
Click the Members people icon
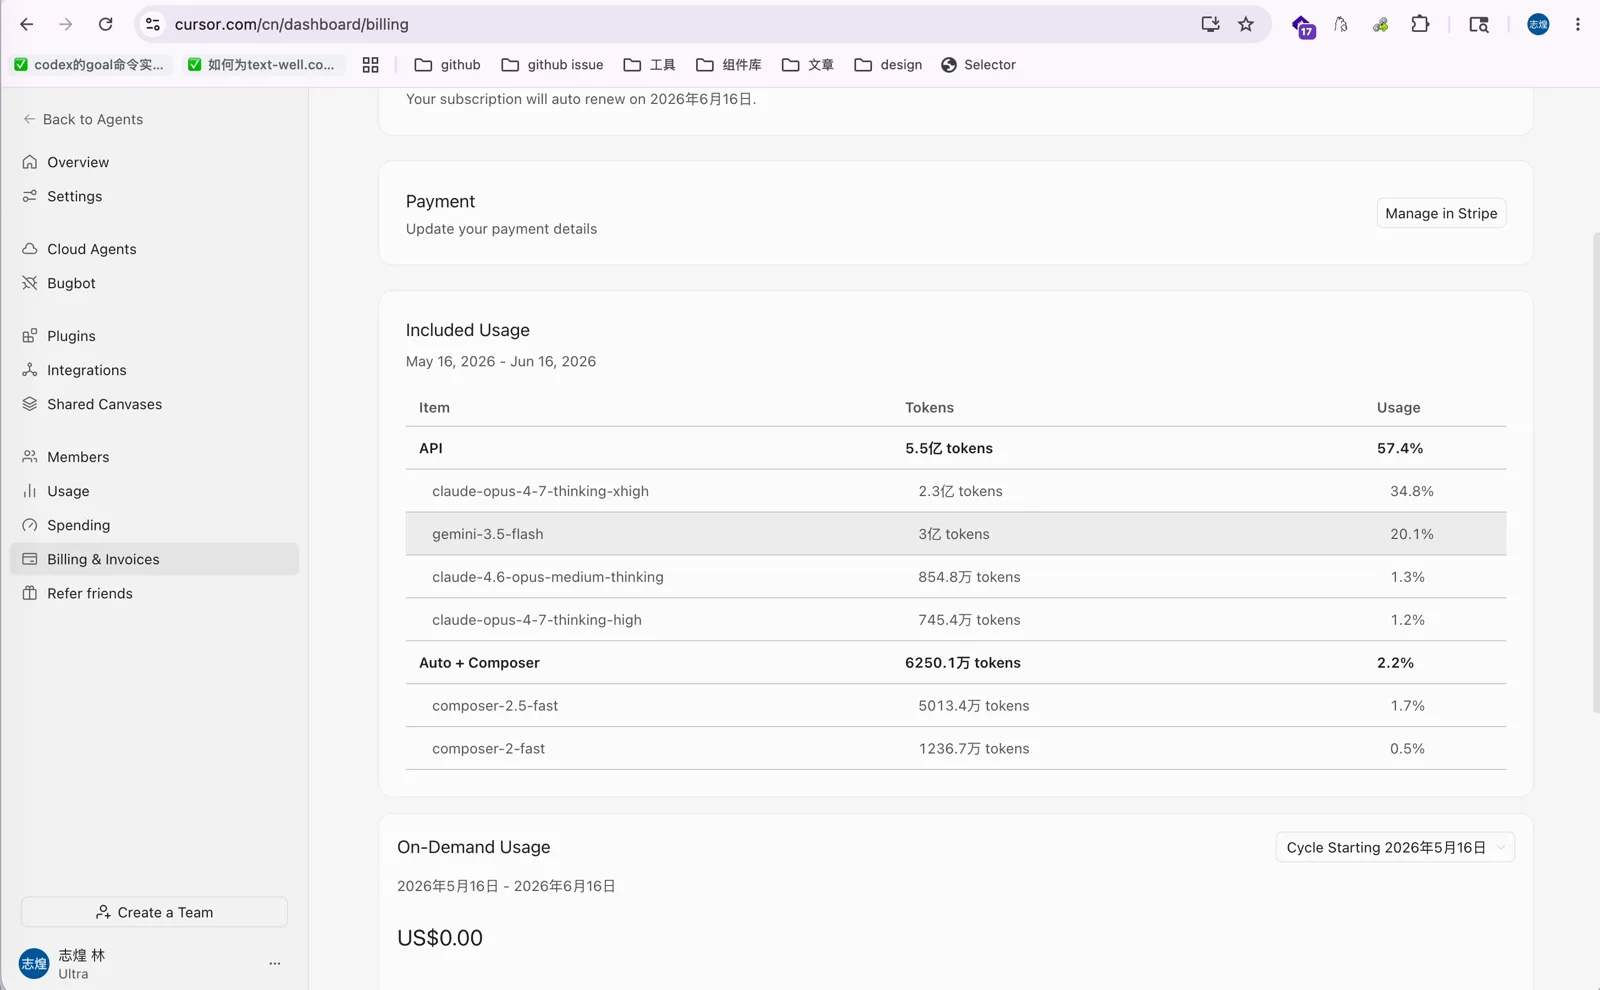click(x=30, y=457)
